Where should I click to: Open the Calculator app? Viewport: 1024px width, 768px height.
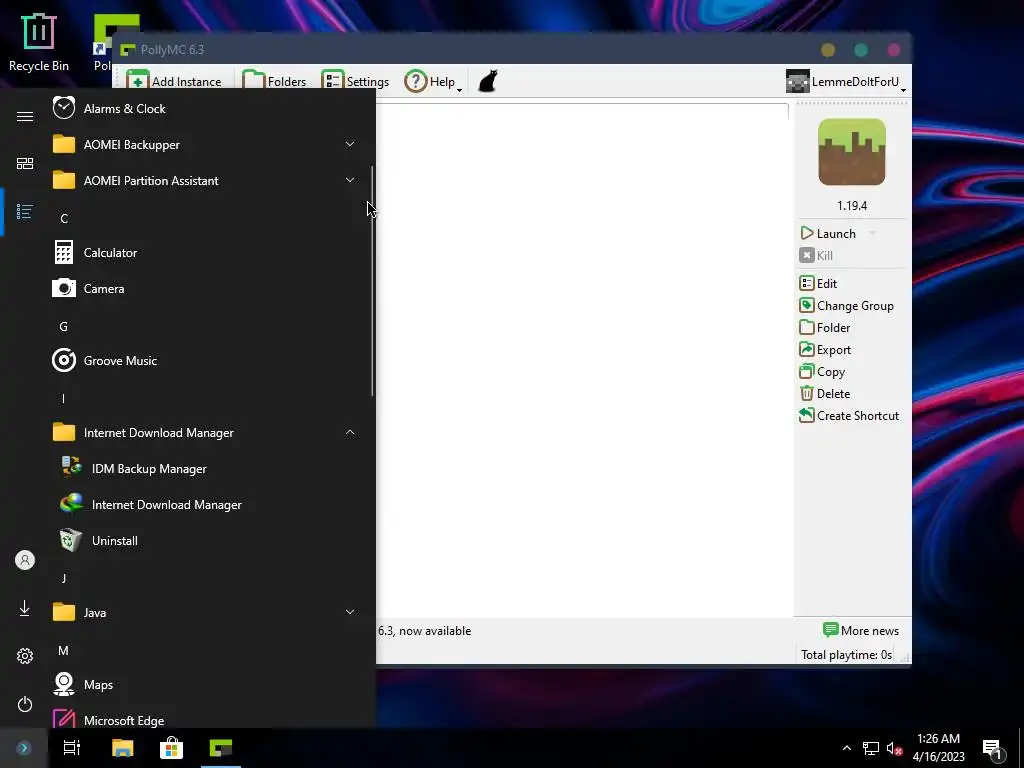pyautogui.click(x=206, y=252)
